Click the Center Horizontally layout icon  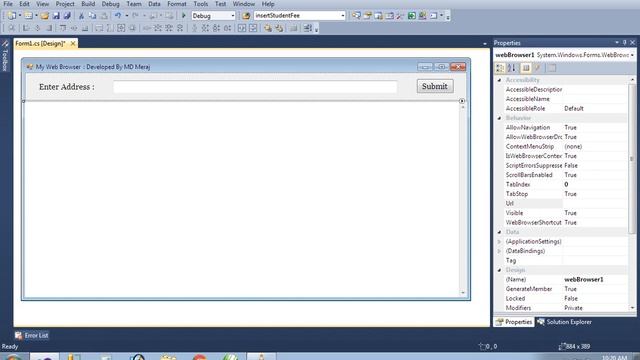coord(242,28)
